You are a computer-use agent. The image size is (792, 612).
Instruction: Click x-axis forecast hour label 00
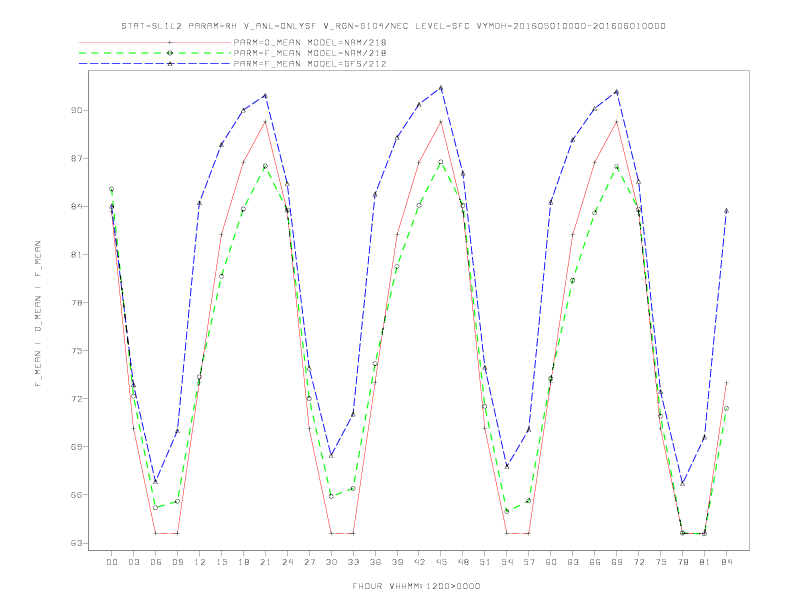112,562
